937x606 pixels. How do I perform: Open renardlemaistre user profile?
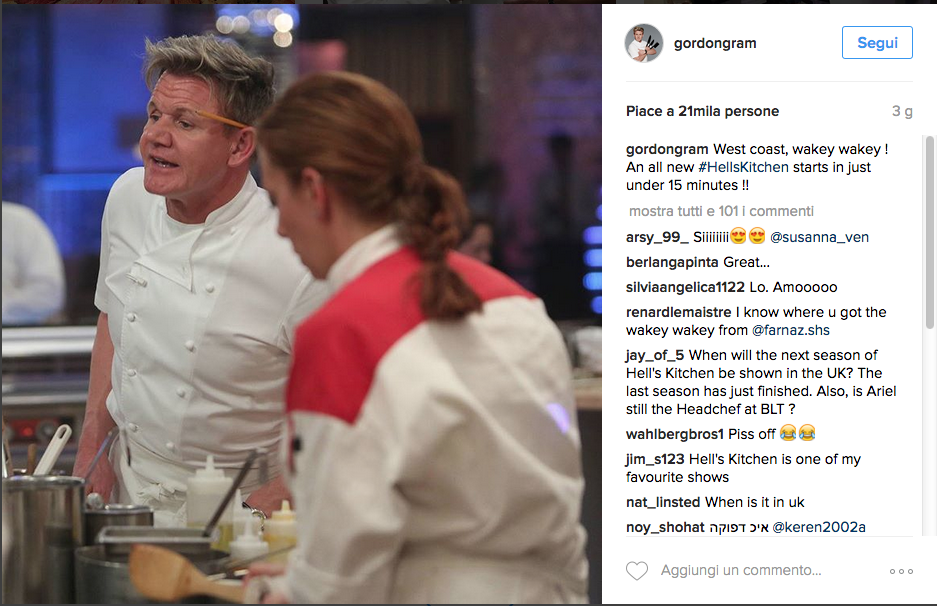(x=678, y=312)
